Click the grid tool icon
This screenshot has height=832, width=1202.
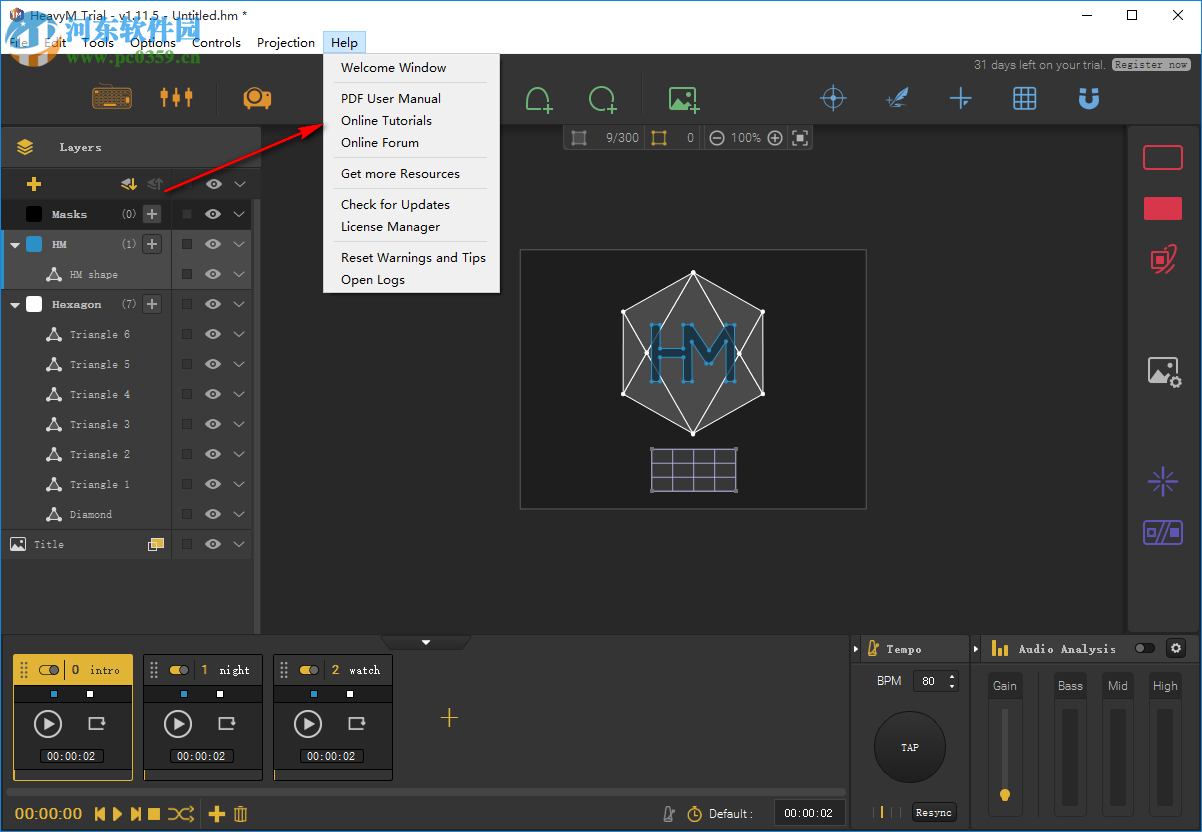pyautogui.click(x=1024, y=98)
